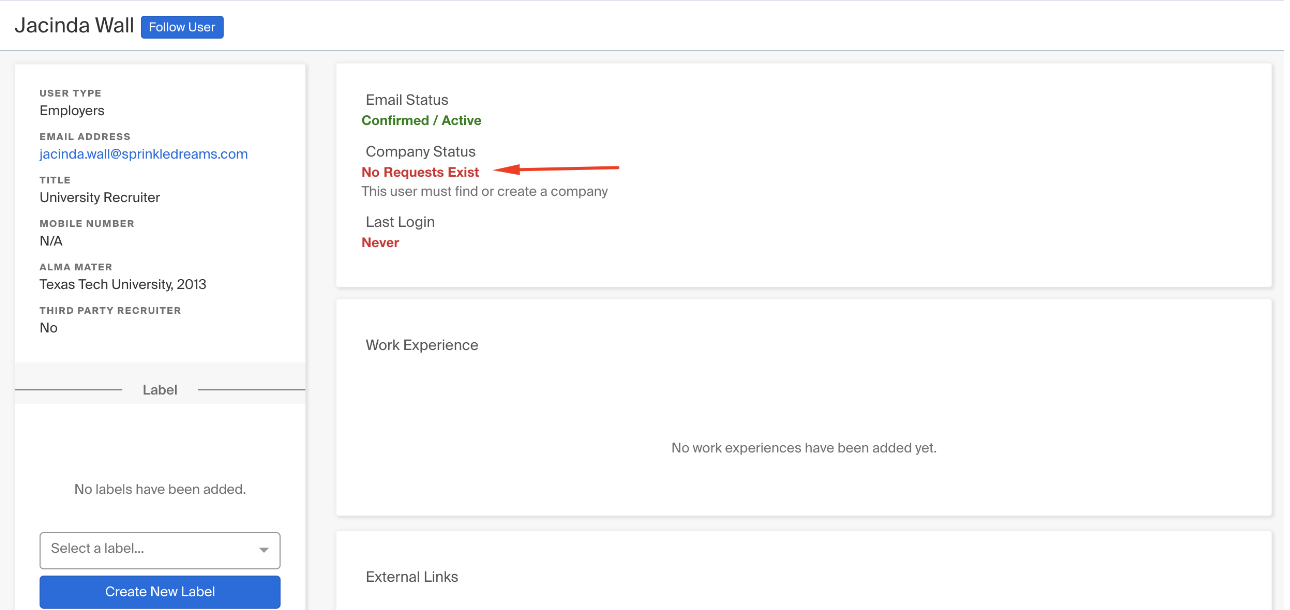Click the MOBILE NUMBER field label

tap(85, 224)
